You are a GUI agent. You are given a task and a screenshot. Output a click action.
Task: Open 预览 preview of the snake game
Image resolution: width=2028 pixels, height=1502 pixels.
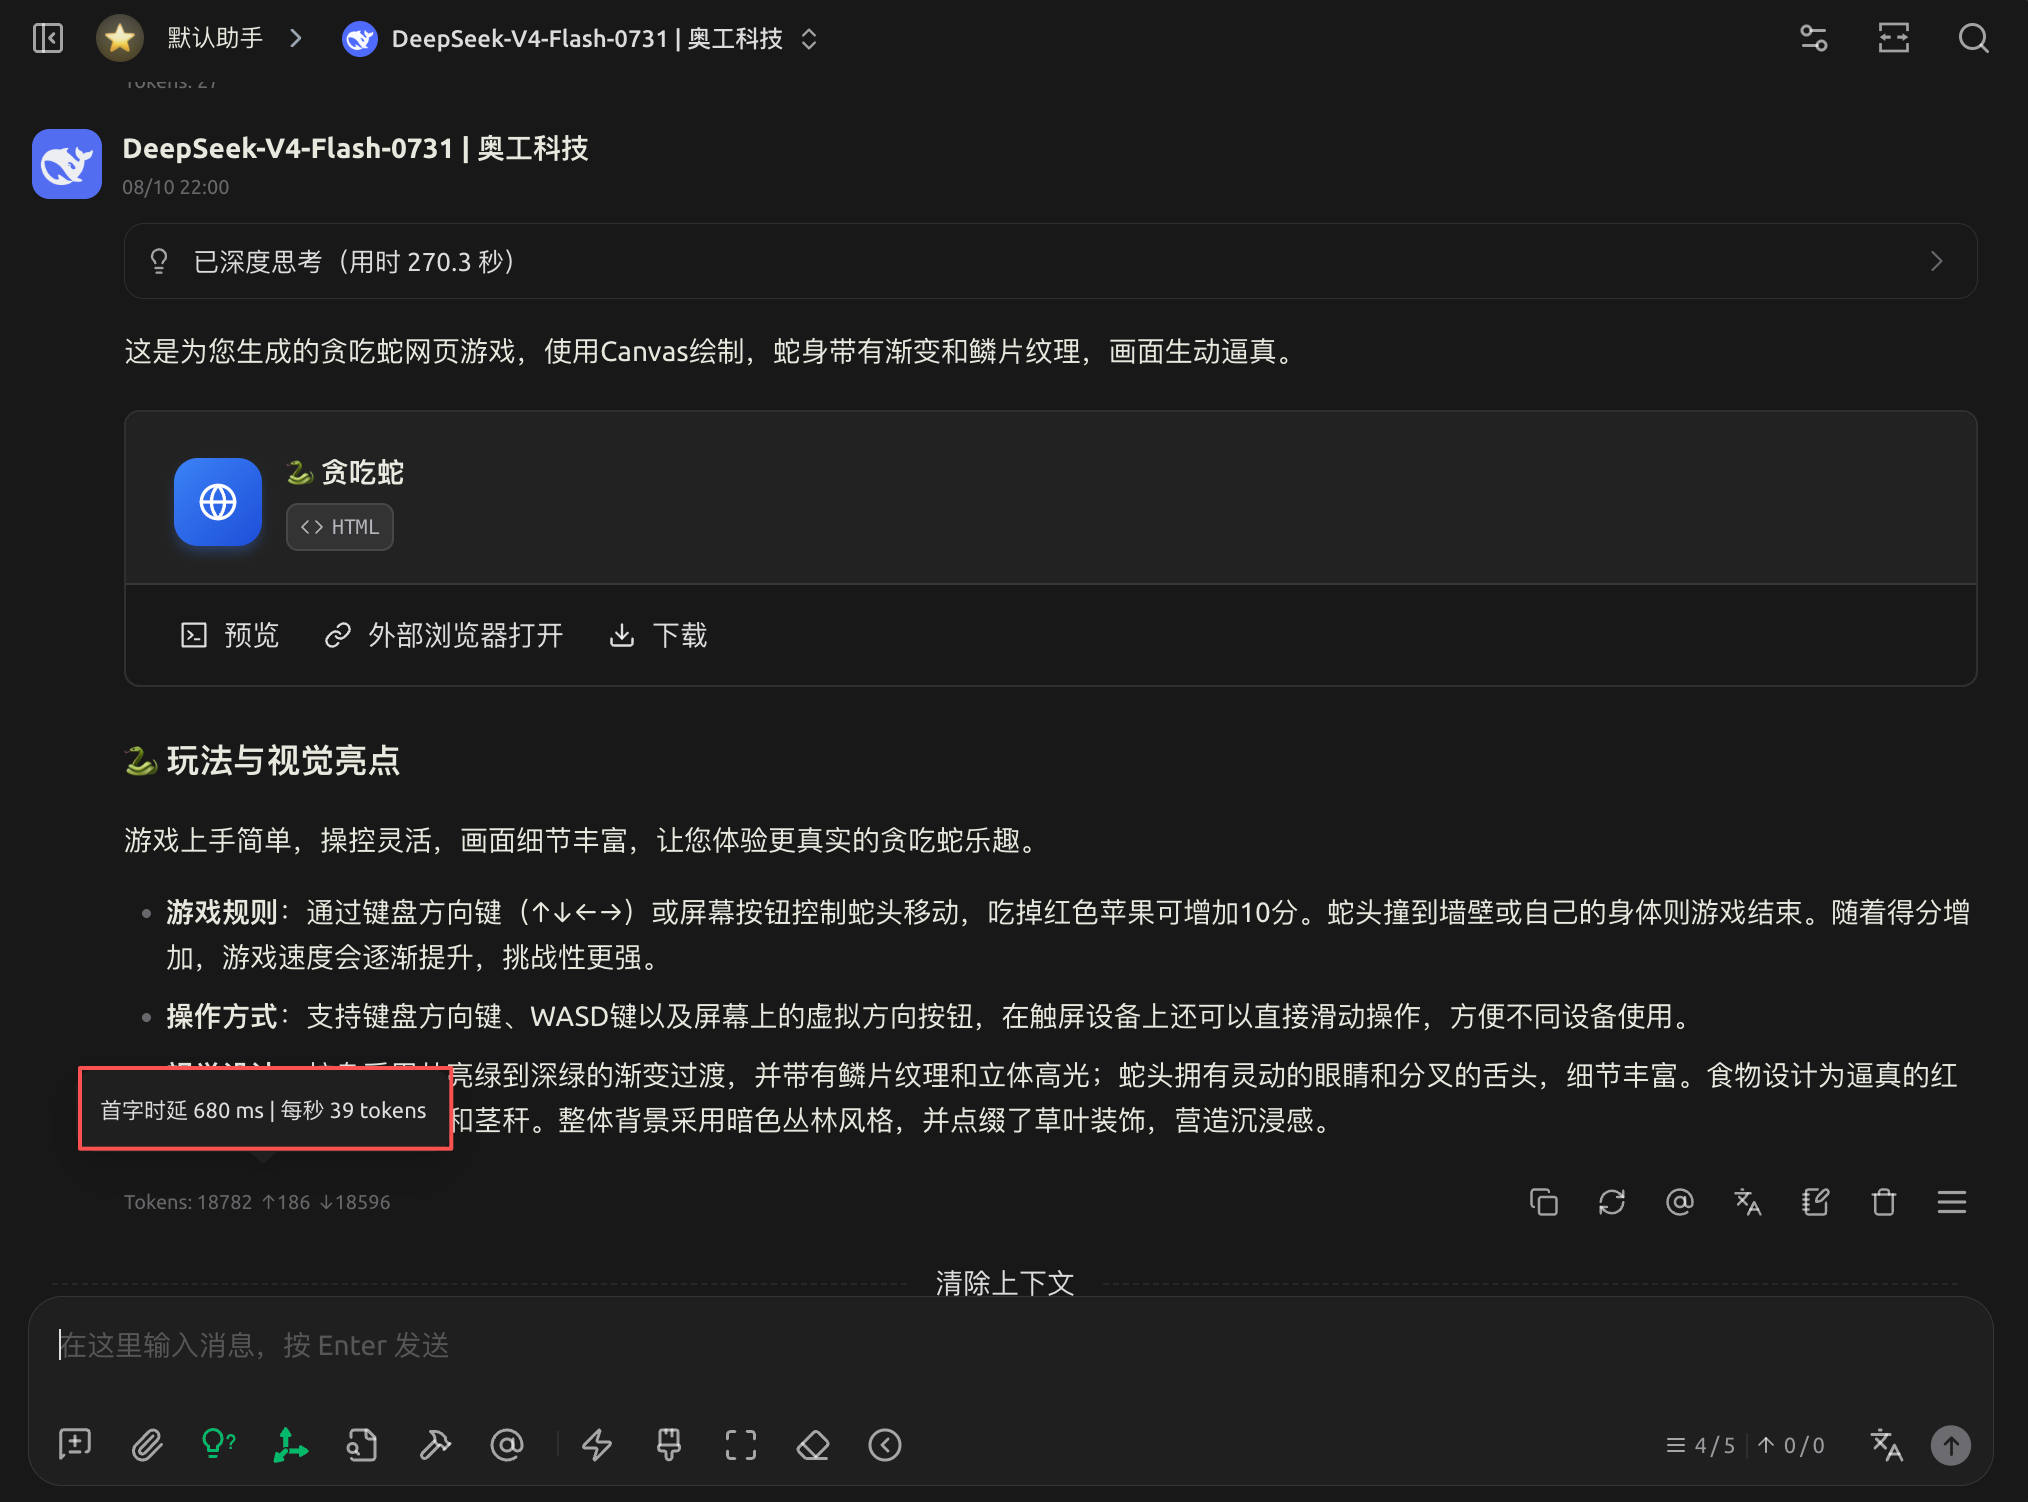229,635
